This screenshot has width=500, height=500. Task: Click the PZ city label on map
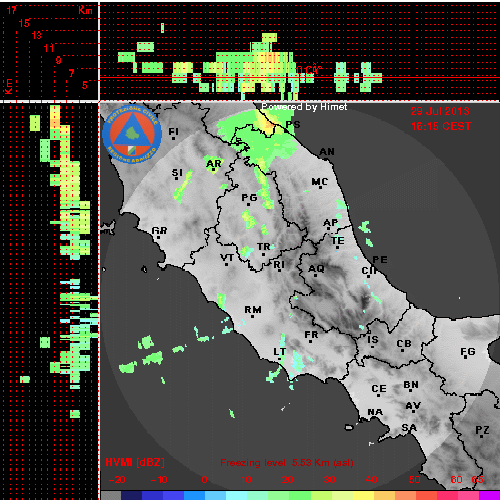[x=482, y=430]
